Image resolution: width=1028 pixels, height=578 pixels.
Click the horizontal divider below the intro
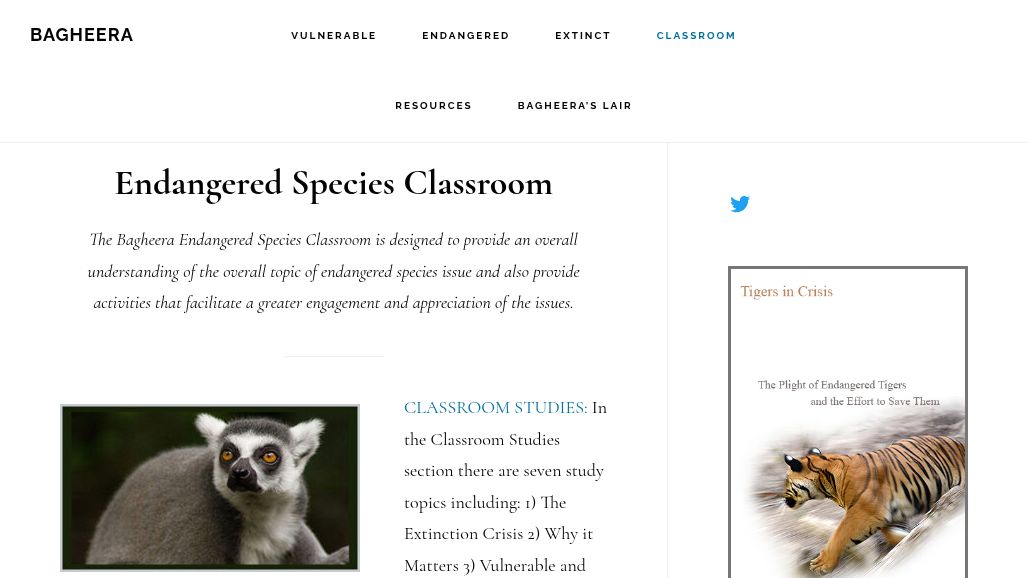coord(333,356)
